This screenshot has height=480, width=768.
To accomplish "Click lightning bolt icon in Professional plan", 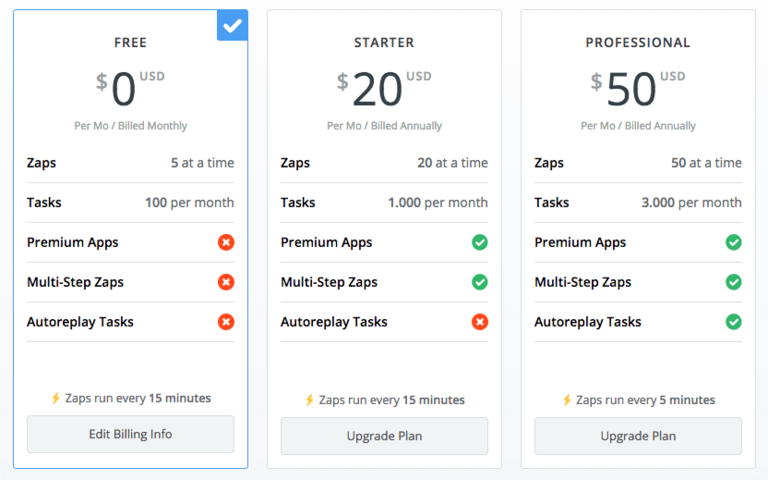I will [567, 400].
